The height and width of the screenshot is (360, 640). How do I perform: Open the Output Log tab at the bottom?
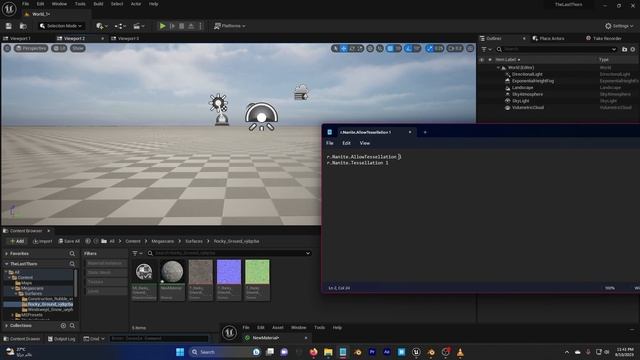tap(61, 339)
